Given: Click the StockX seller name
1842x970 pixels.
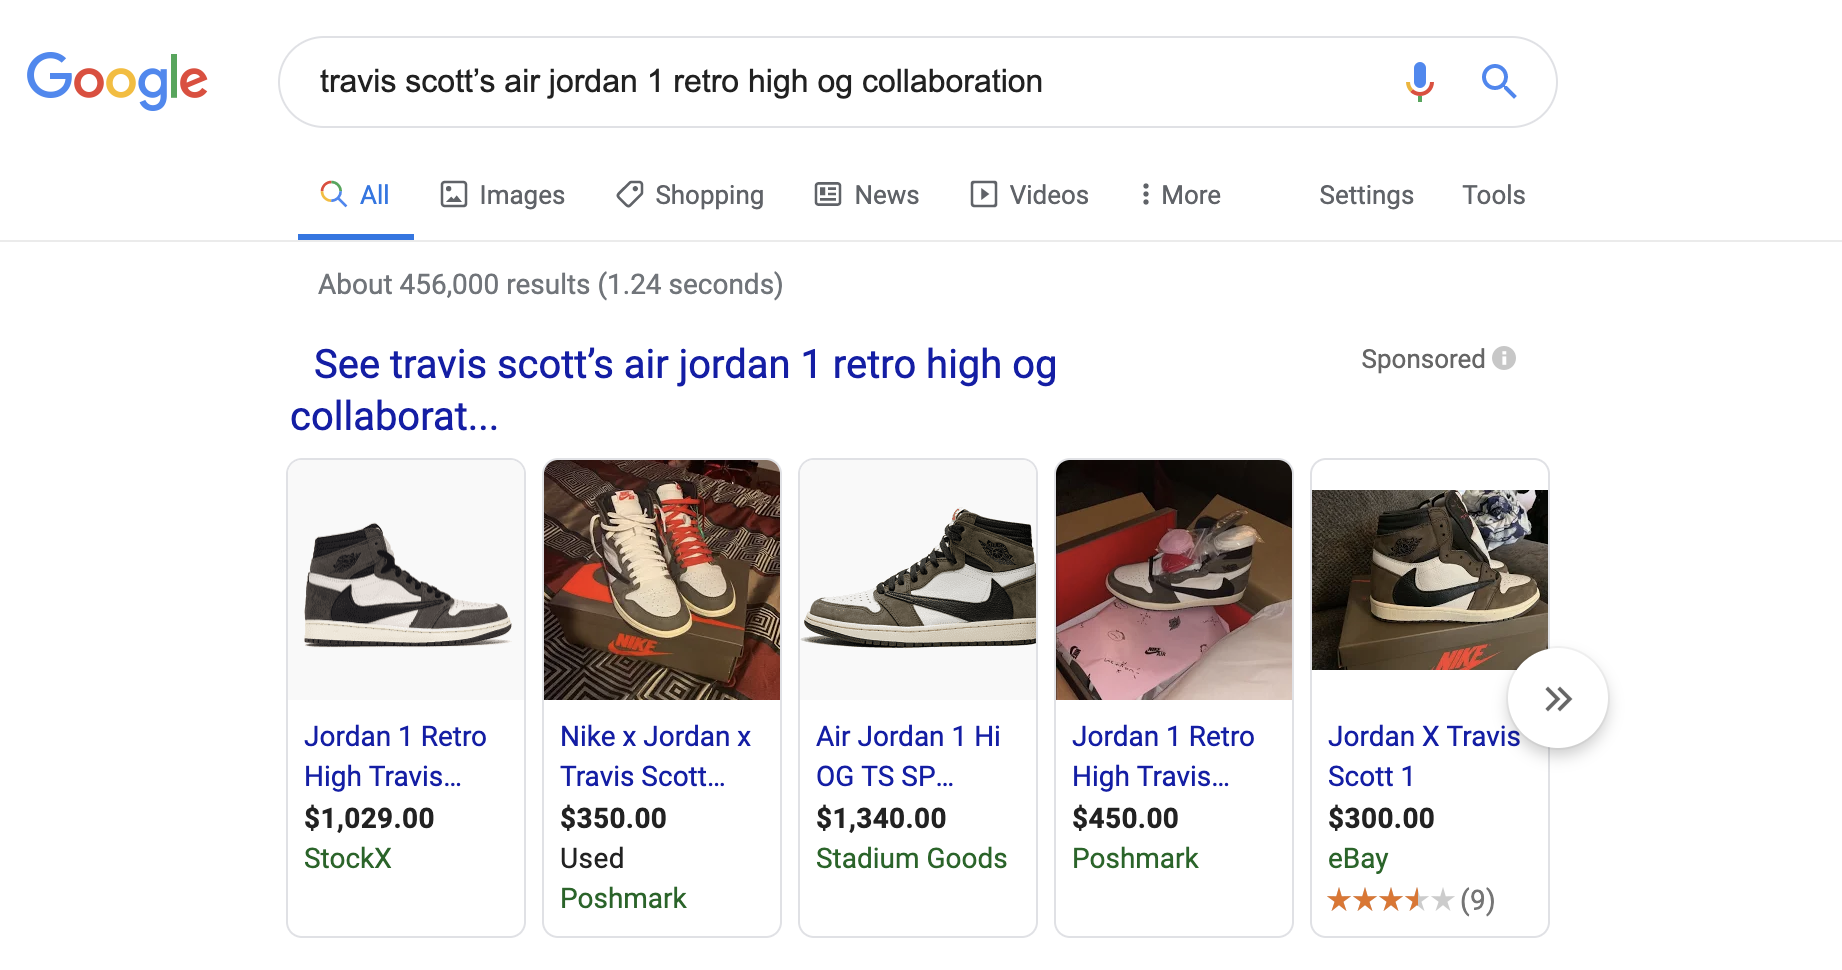Looking at the screenshot, I should pos(348,858).
